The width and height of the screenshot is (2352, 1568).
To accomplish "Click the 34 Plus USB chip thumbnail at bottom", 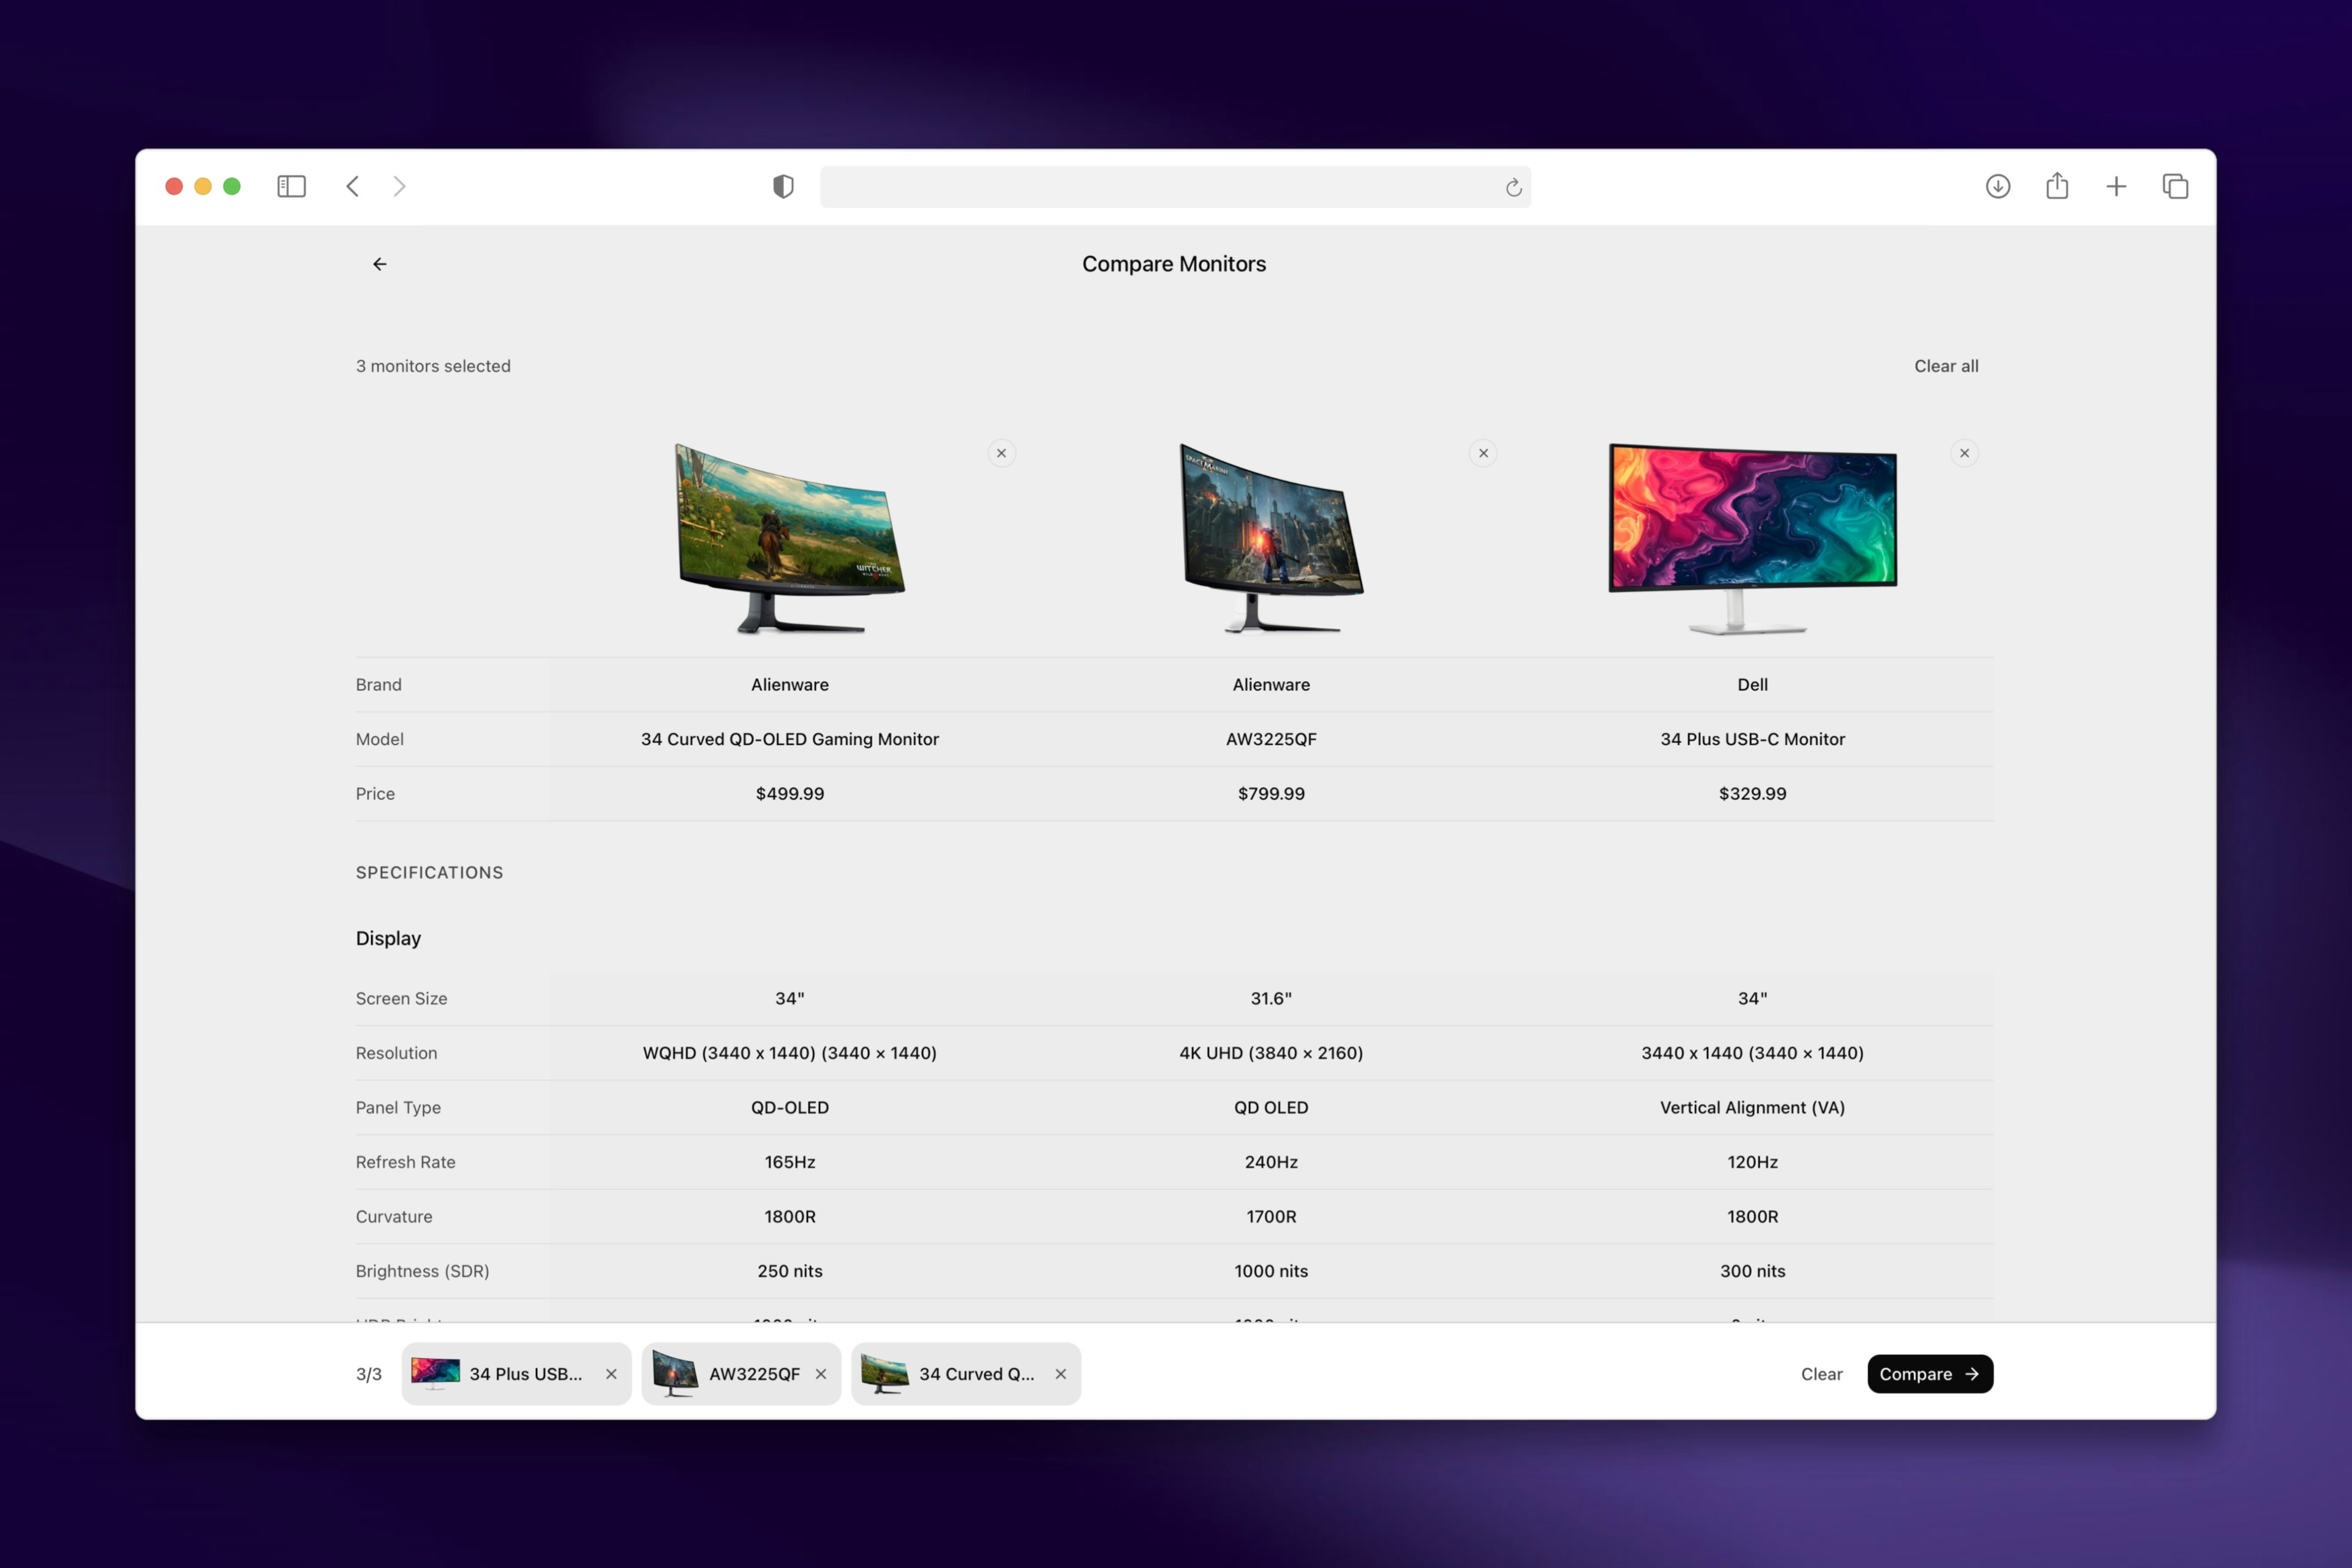I will [x=437, y=1373].
